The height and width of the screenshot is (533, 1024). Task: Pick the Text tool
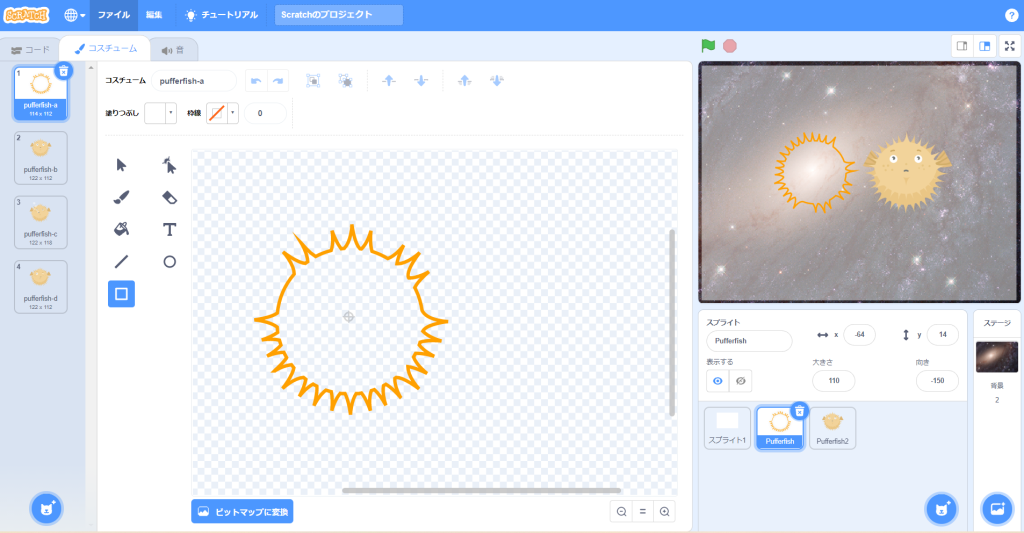[170, 229]
